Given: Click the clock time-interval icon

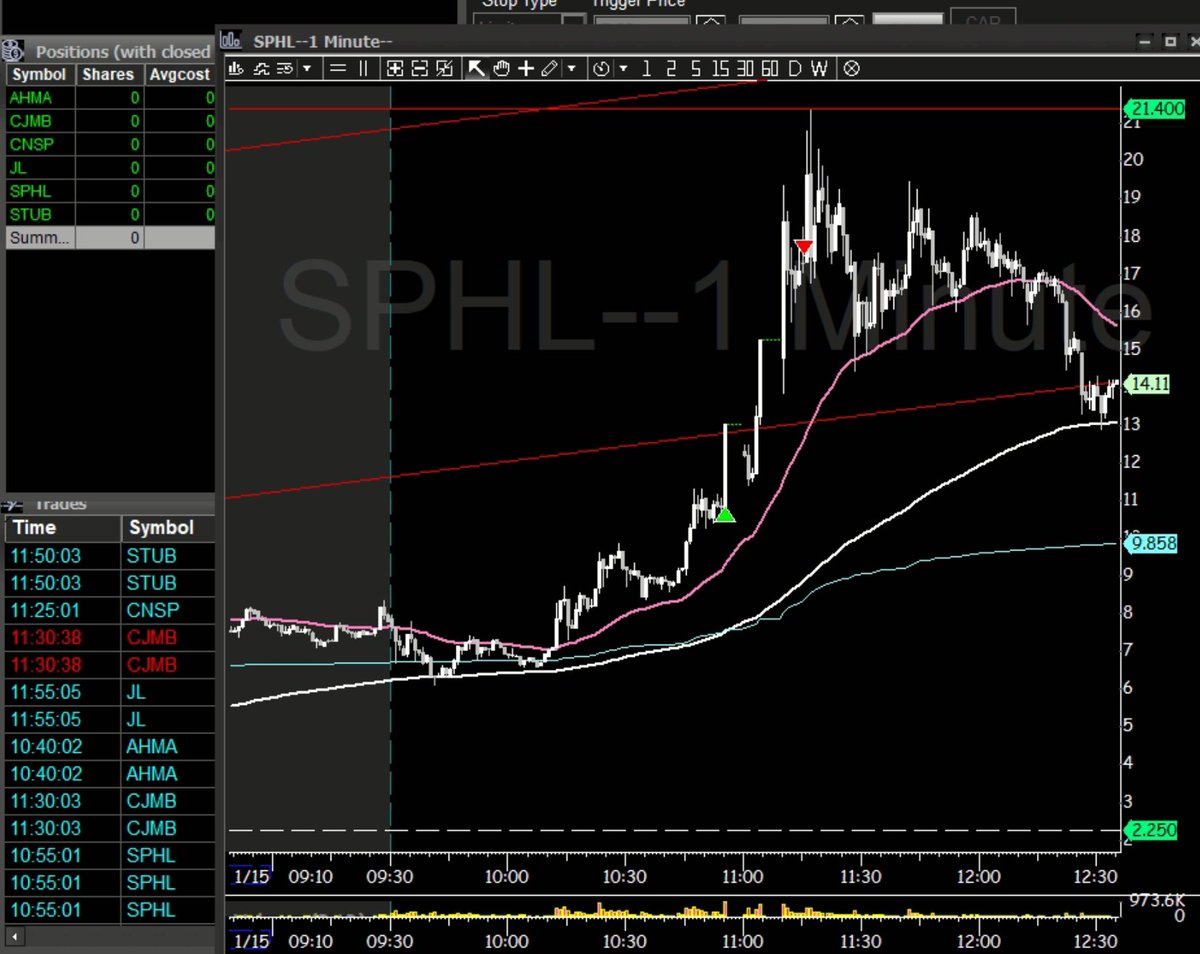Looking at the screenshot, I should (600, 68).
